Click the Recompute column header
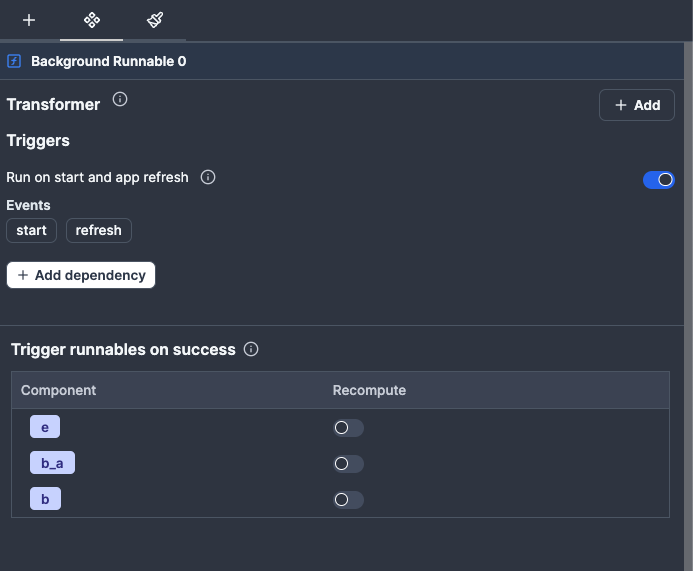693x571 pixels. (369, 390)
